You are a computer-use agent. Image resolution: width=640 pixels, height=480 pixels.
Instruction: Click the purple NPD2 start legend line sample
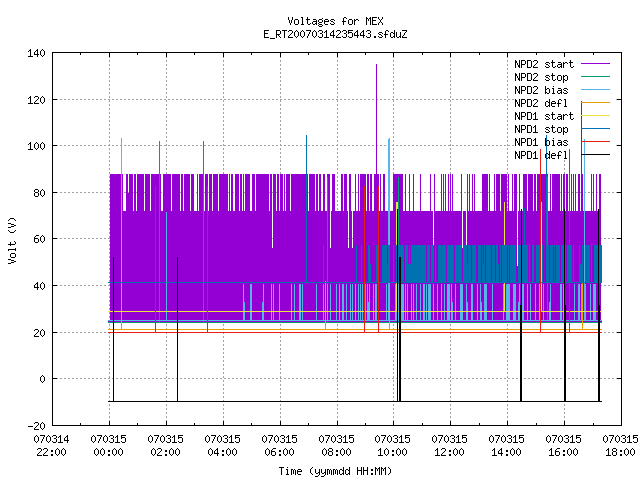click(x=596, y=64)
